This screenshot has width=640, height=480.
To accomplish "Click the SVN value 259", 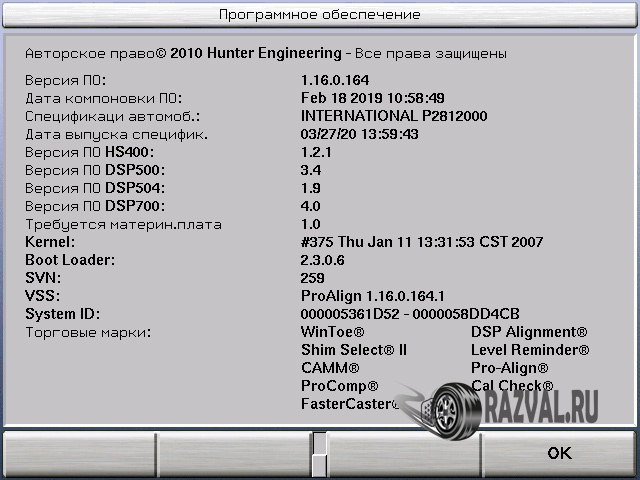I will pos(312,278).
